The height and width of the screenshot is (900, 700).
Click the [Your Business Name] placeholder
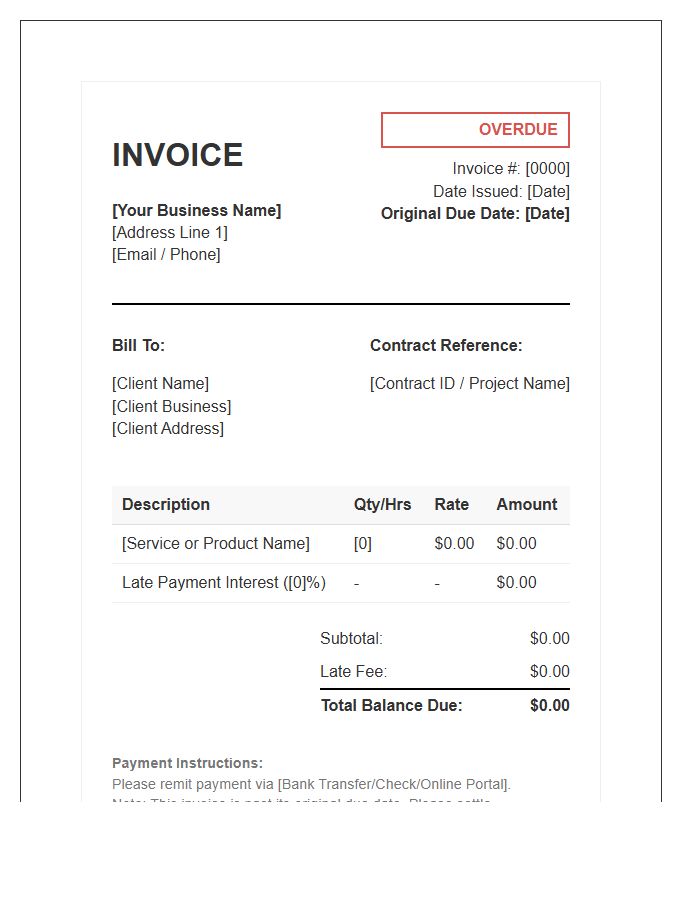coord(197,211)
